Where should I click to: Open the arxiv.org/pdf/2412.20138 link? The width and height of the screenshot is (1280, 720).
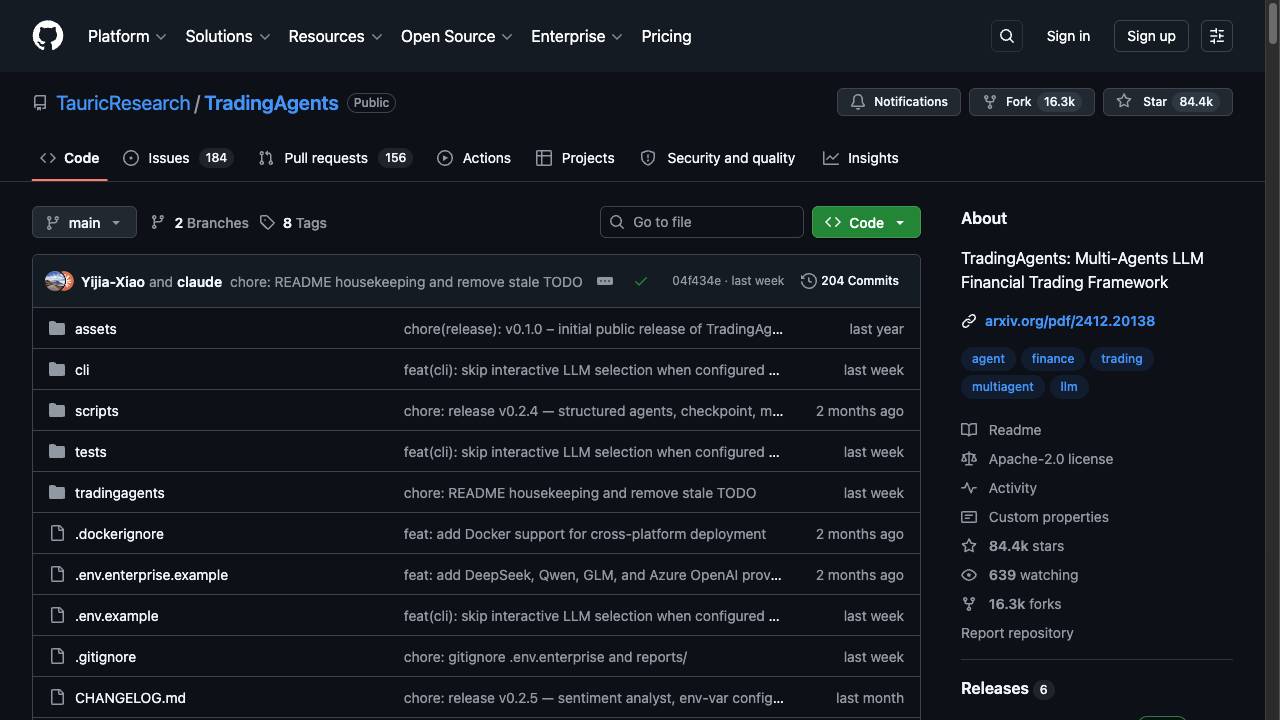[x=1070, y=321]
